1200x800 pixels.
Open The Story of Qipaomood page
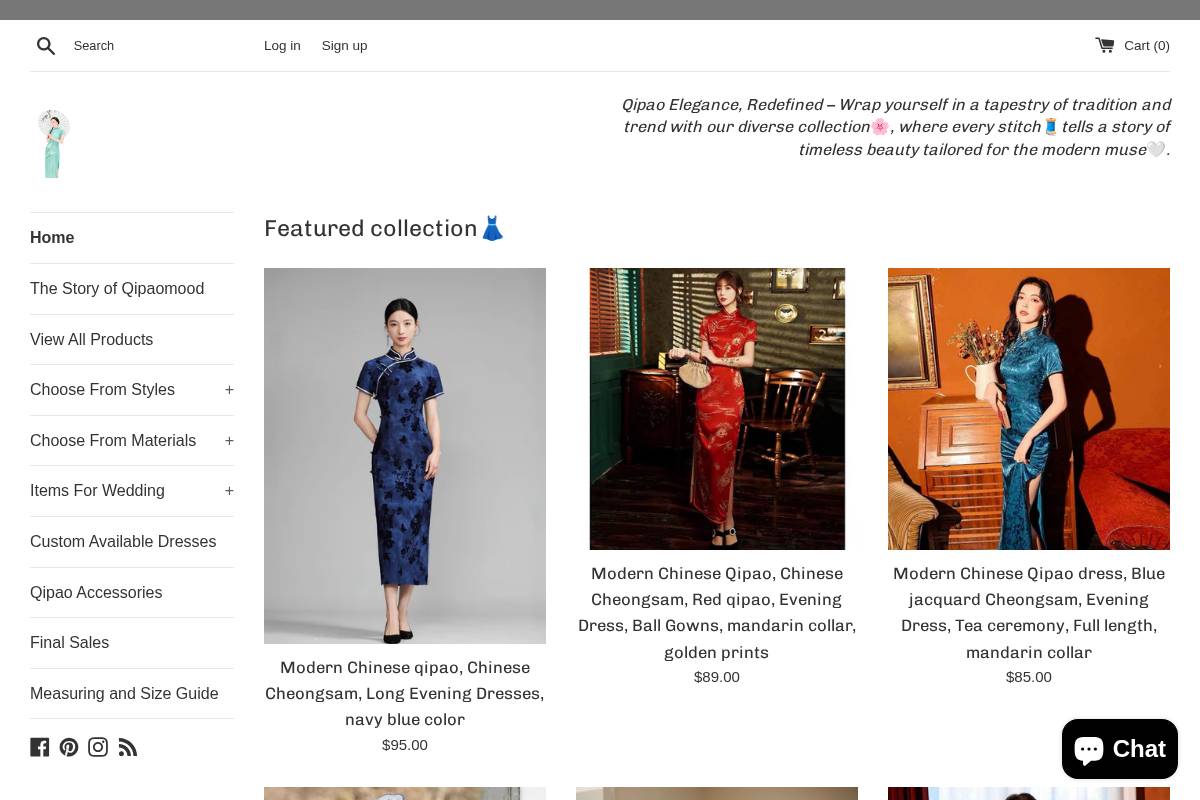point(117,288)
